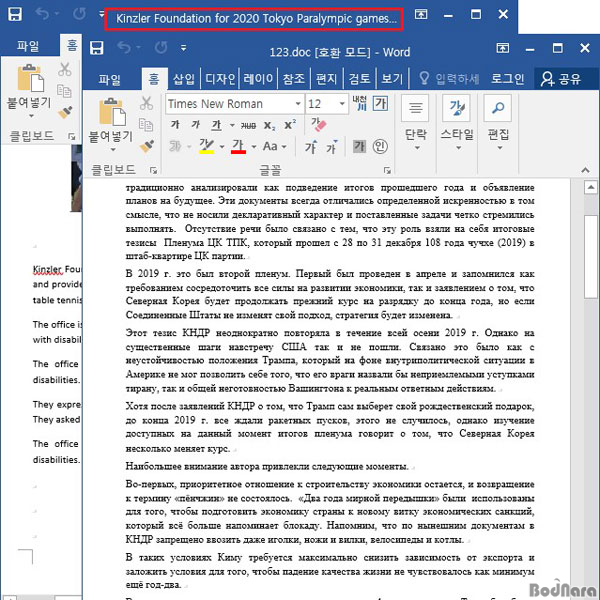Redo in the 123.doc Word window
The height and width of the screenshot is (600, 600).
[x=161, y=48]
